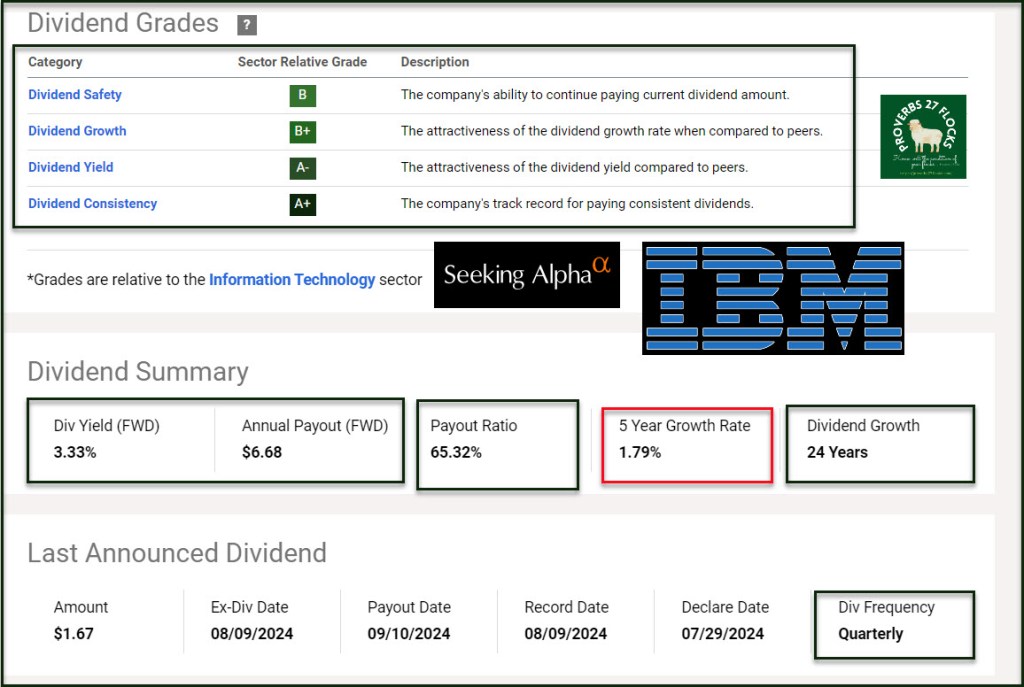Image resolution: width=1024 pixels, height=687 pixels.
Task: Click the Dividend Grades help question-mark icon
Action: tap(246, 25)
